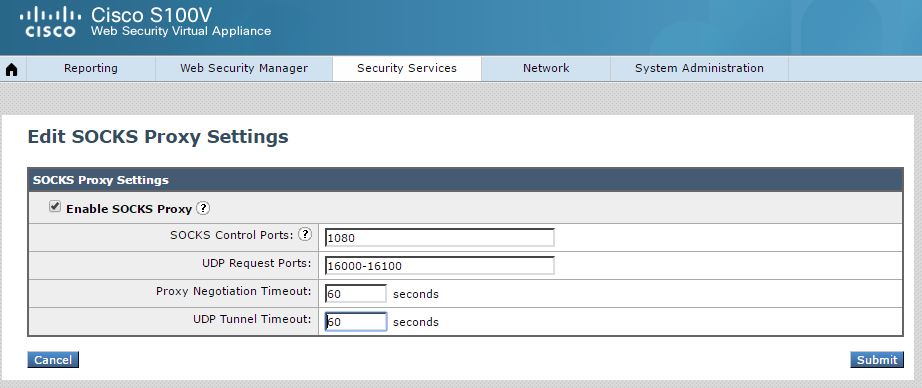Image resolution: width=922 pixels, height=388 pixels.
Task: Open the System Administration menu
Action: (699, 68)
